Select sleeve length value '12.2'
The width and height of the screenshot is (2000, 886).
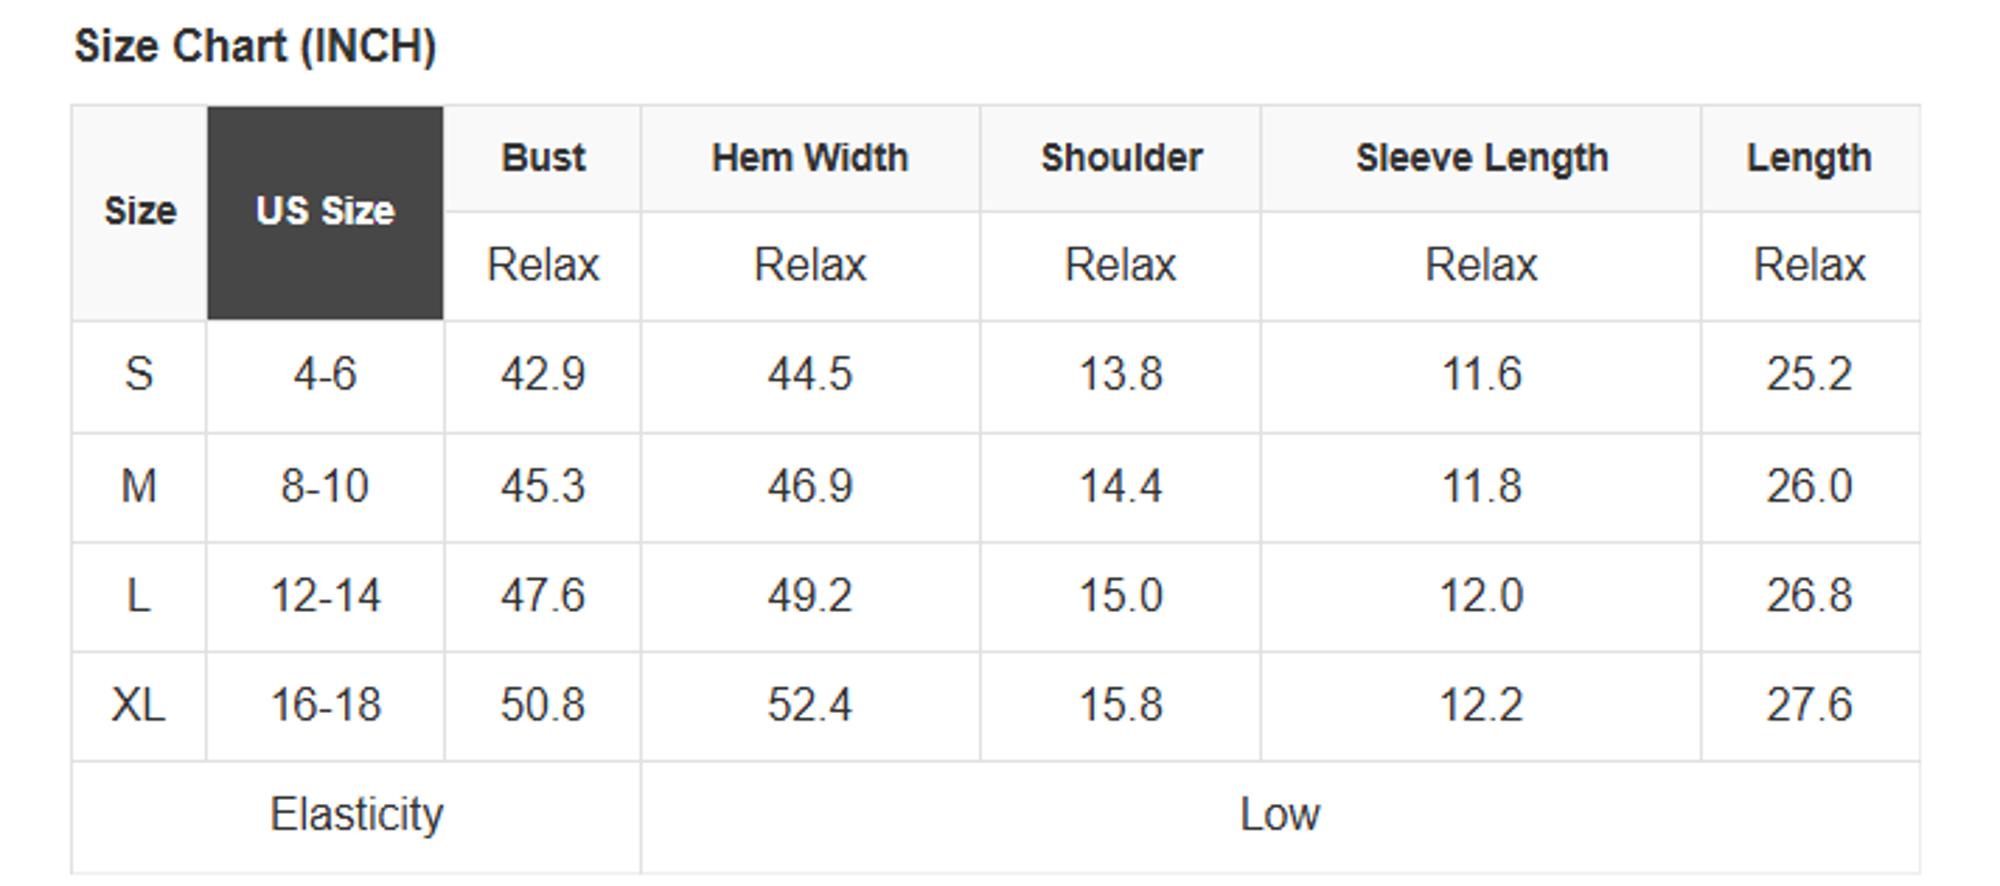click(x=1482, y=706)
